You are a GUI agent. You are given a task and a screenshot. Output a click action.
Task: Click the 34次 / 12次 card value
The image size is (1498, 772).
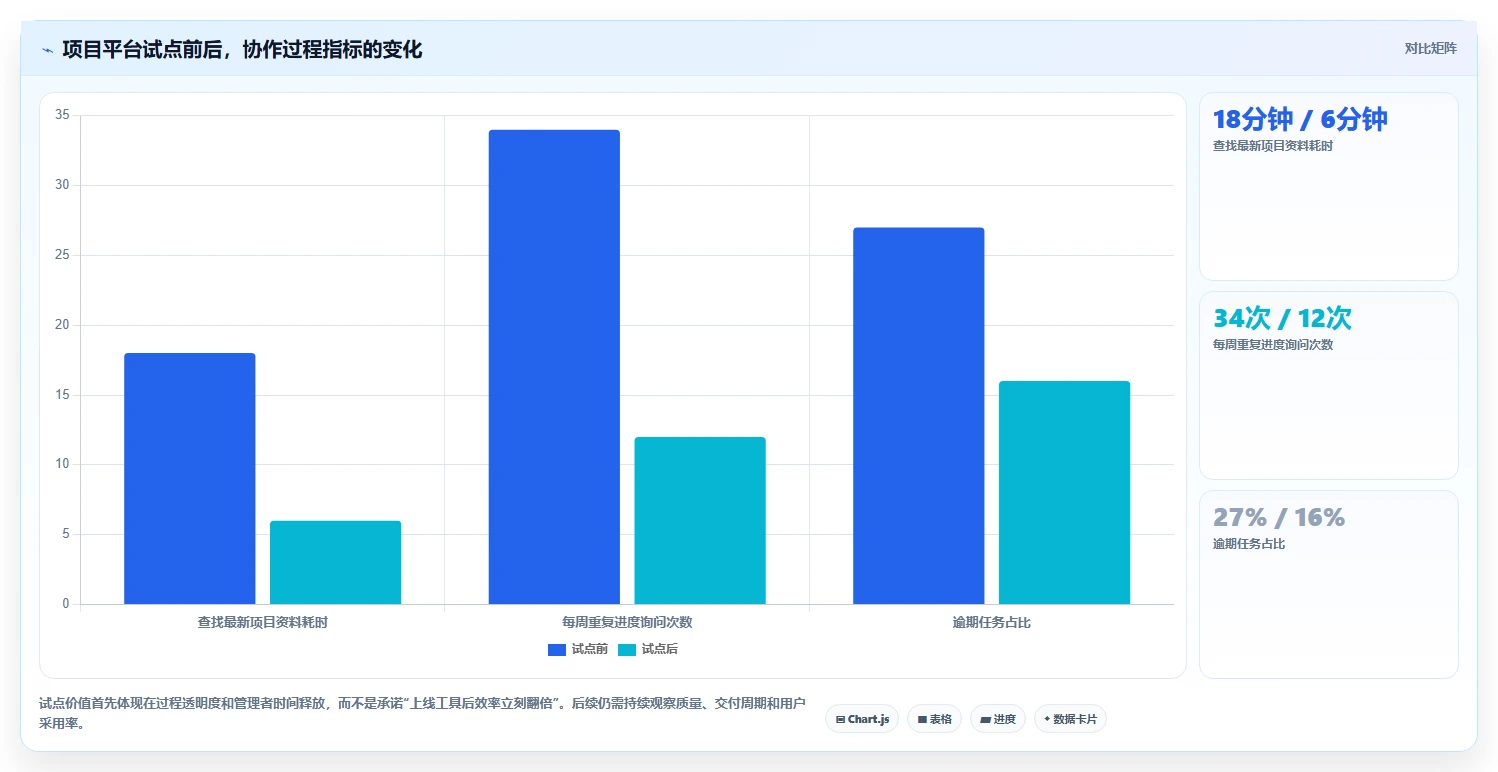(x=1282, y=319)
